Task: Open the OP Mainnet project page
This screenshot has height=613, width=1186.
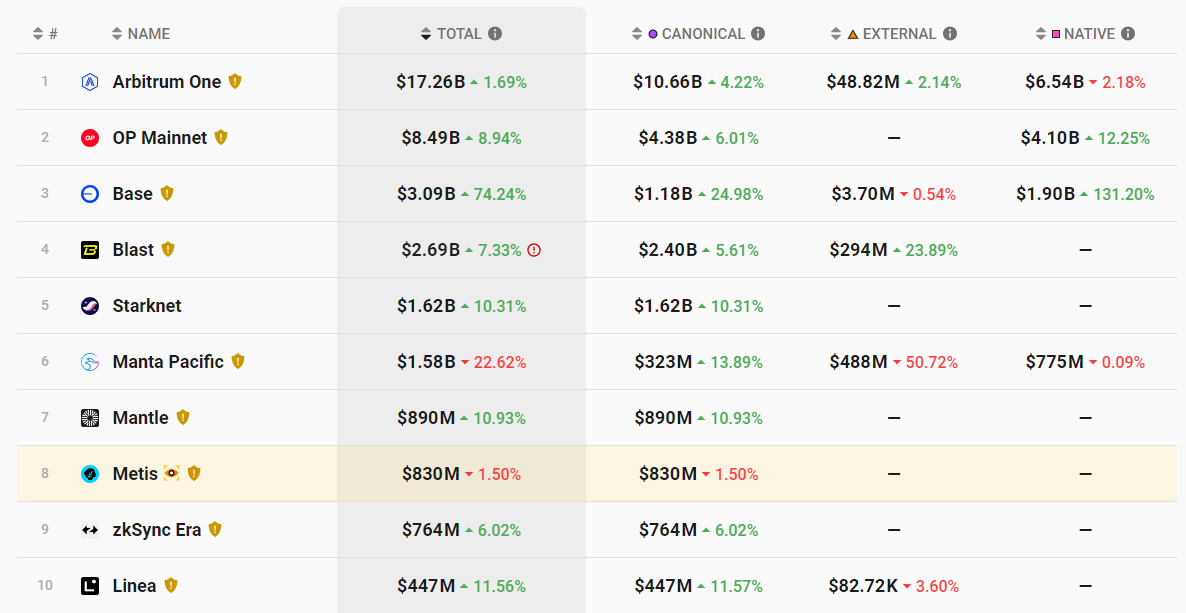Action: (x=160, y=138)
